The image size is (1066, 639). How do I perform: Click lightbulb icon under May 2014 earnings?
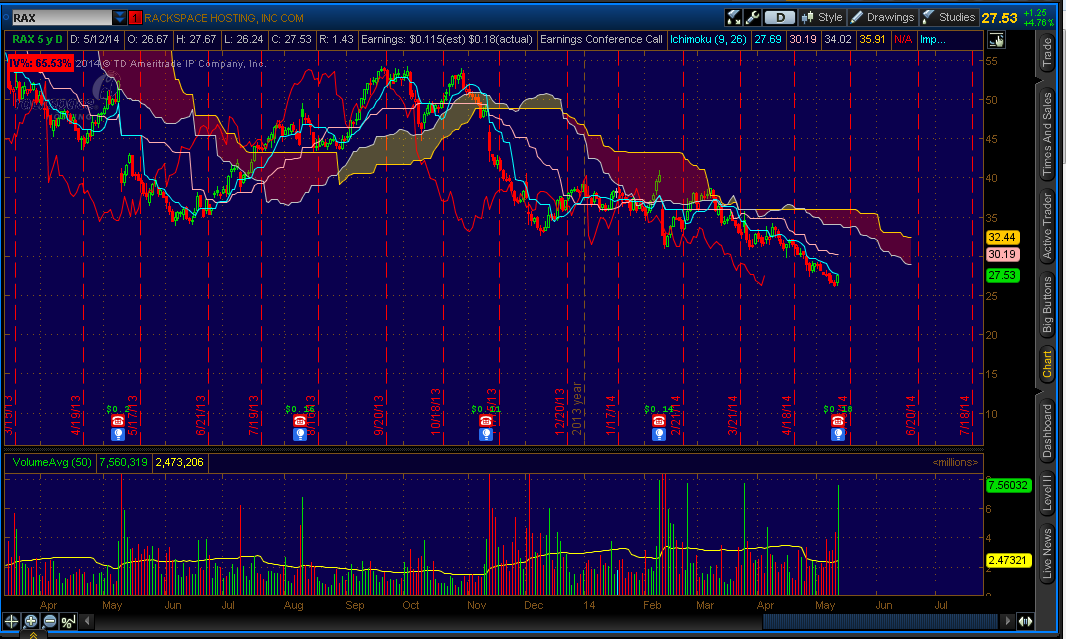[x=838, y=434]
